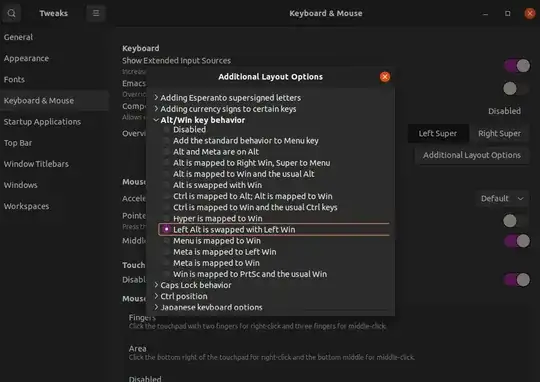The image size is (540, 382).
Task: Open the hamburger menu next to Tweaks
Action: coord(96,13)
